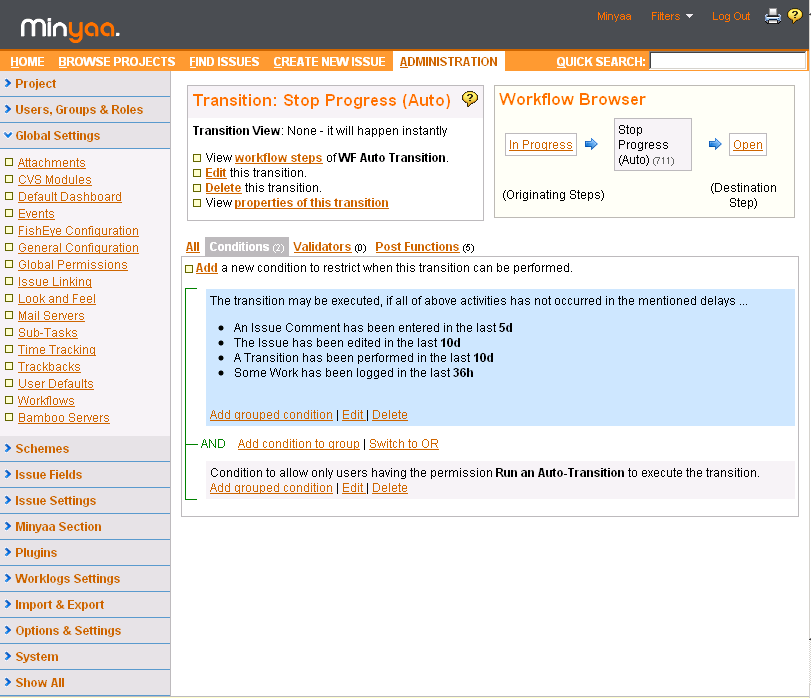
Task: Open the Find Issues menu
Action: tap(224, 62)
